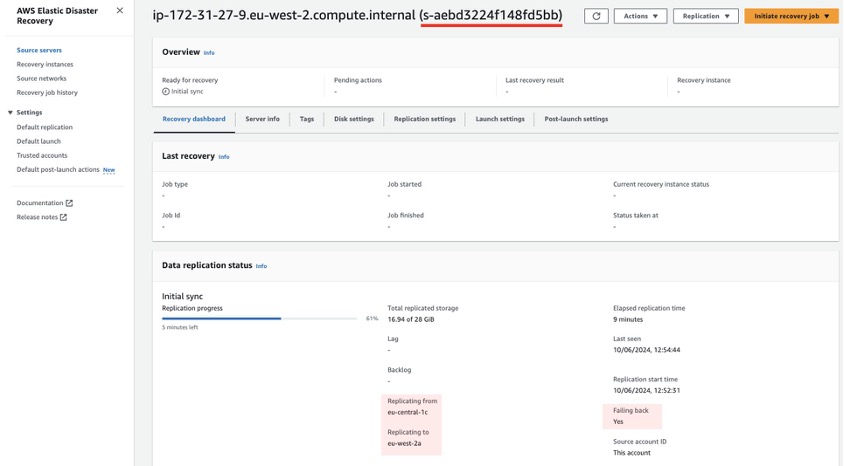This screenshot has width=844, height=466.
Task: Click the Initial sync clock status icon
Action: (x=166, y=91)
